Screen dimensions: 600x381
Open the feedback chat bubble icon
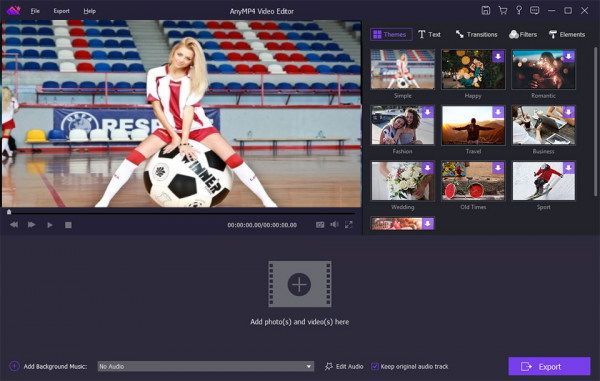535,11
